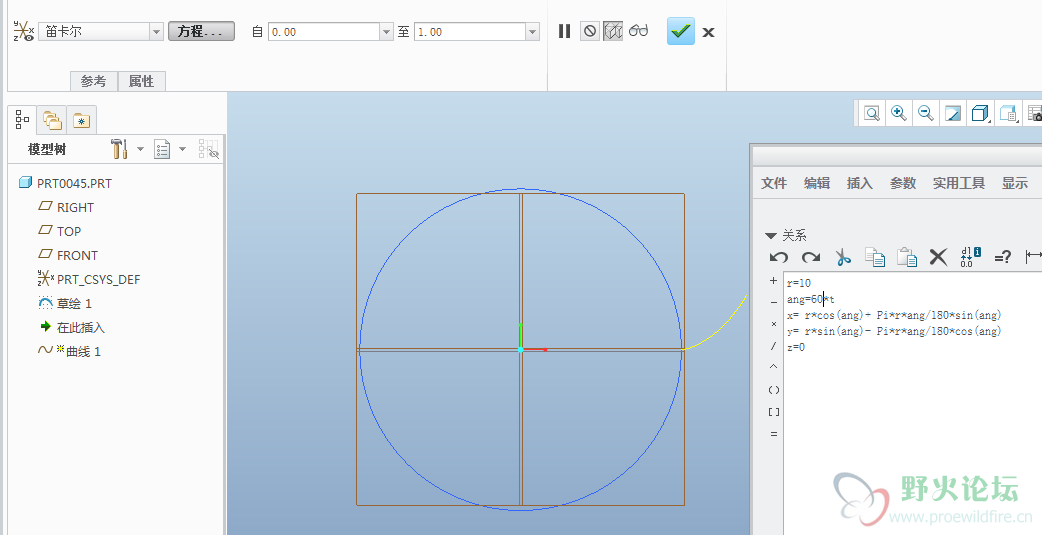The width and height of the screenshot is (1042, 535).
Task: Open the 至 1.00 range dropdown
Action: pos(532,32)
